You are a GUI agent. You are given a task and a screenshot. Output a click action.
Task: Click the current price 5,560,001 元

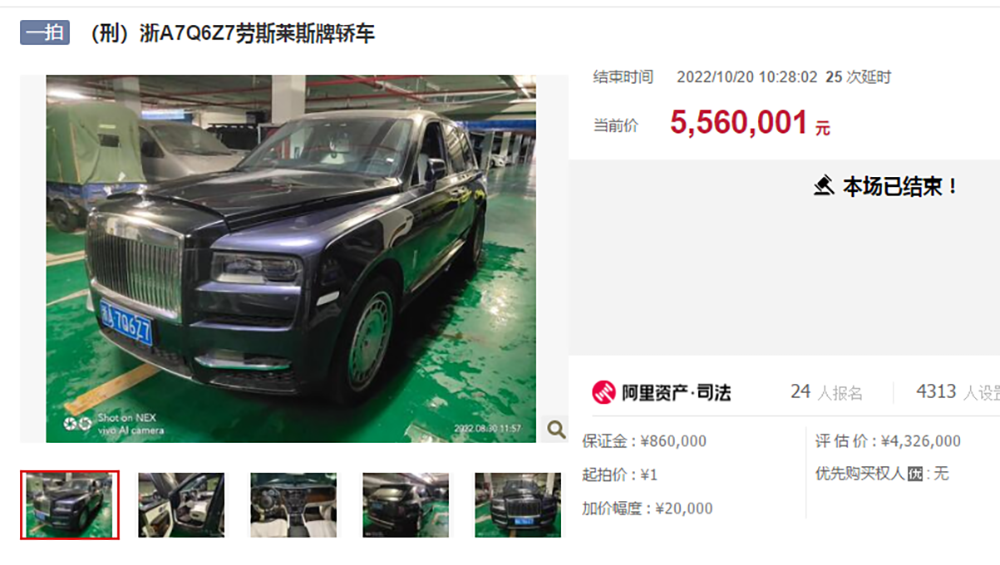pyautogui.click(x=749, y=122)
